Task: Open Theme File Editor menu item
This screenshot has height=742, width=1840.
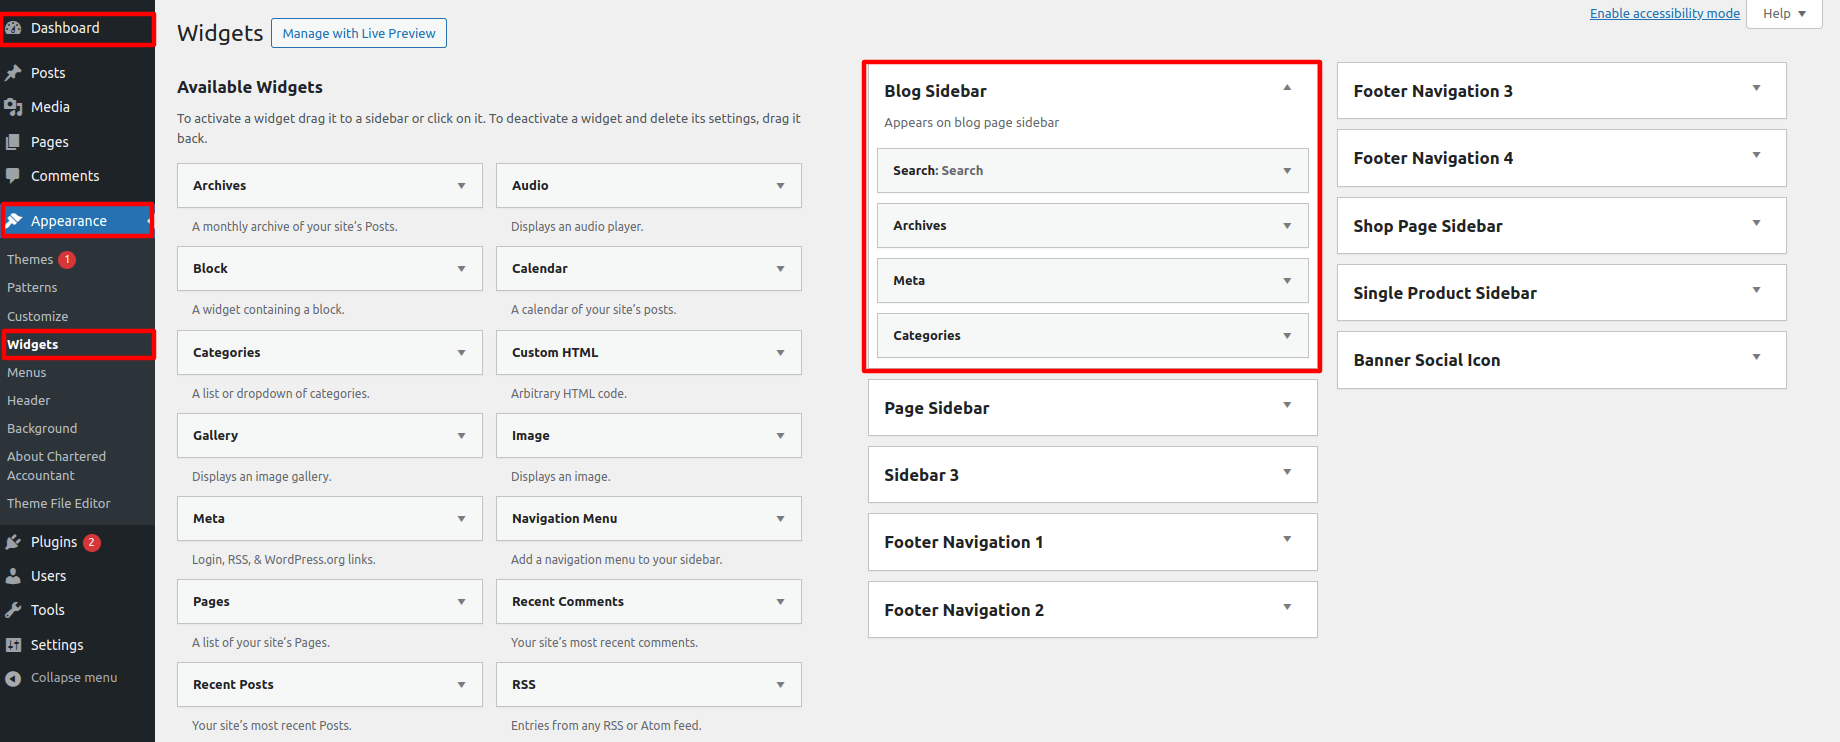Action: pyautogui.click(x=59, y=503)
